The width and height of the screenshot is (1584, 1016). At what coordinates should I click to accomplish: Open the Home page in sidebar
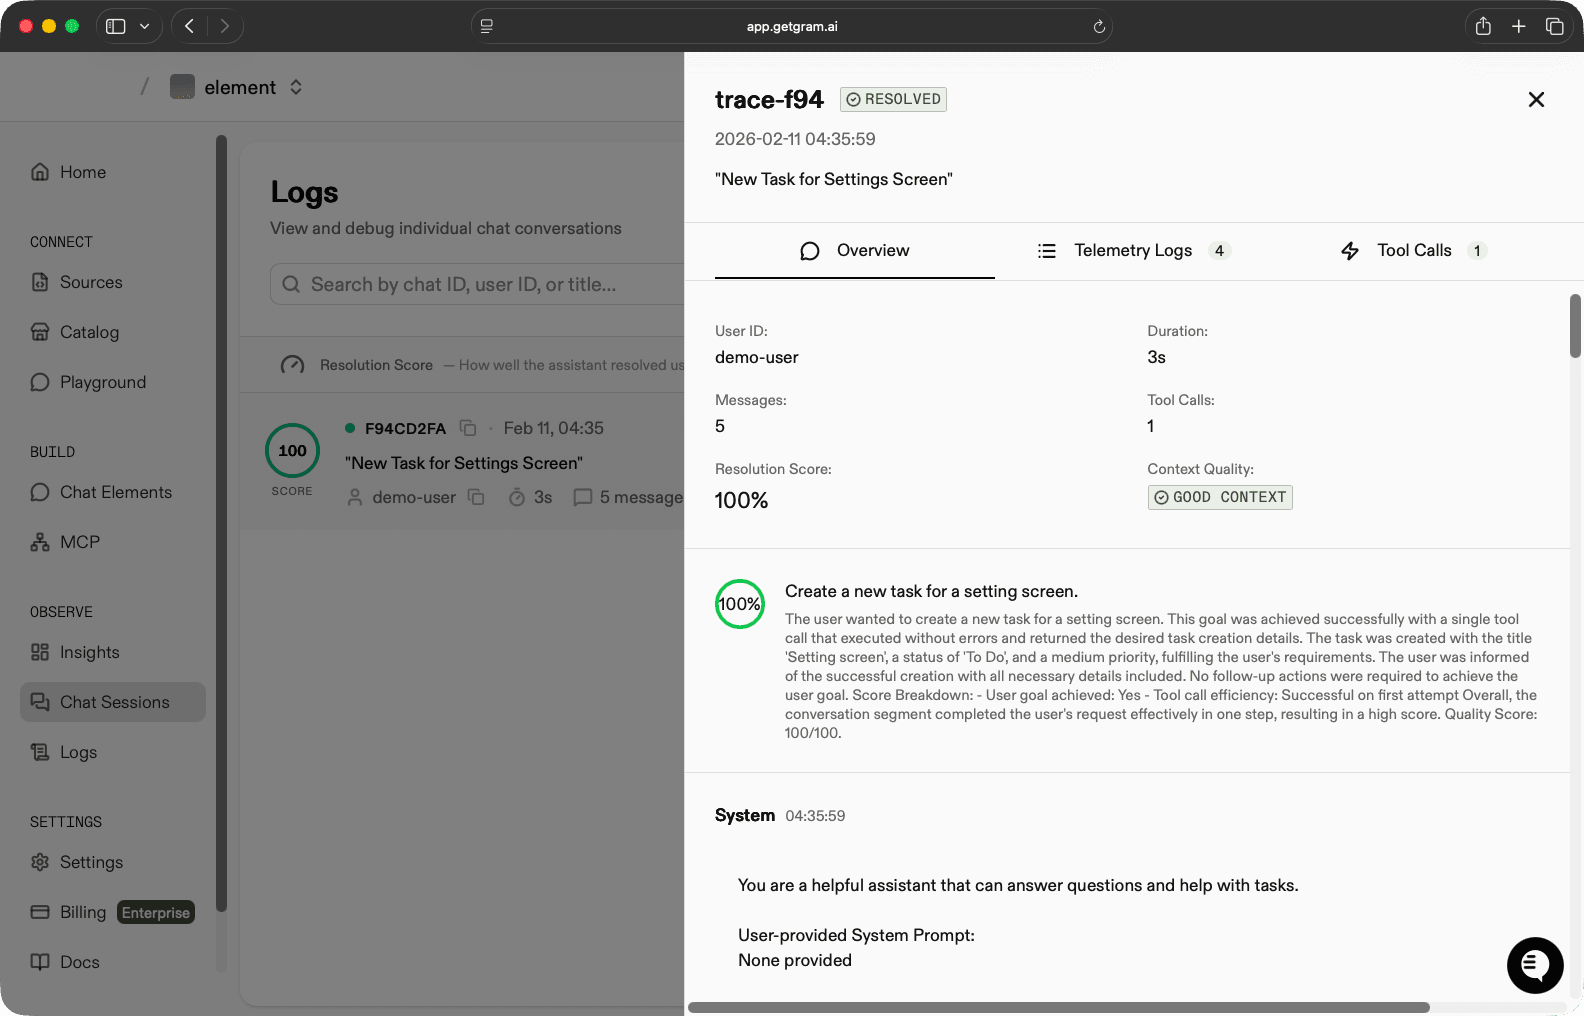(68, 172)
